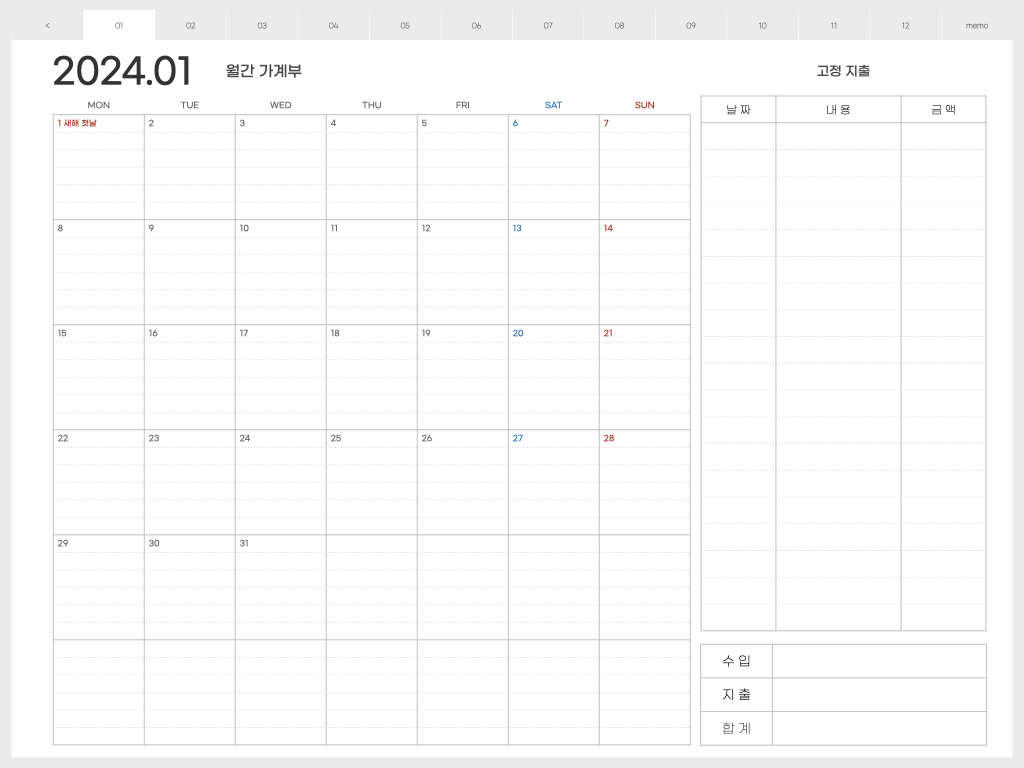1024x768 pixels.
Task: Select Saturday day 20 cell
Action: pos(554,377)
